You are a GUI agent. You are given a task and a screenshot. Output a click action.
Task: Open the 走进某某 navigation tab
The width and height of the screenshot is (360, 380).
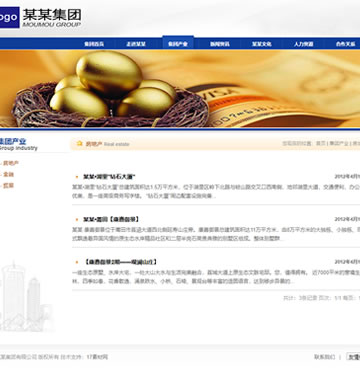(136, 44)
